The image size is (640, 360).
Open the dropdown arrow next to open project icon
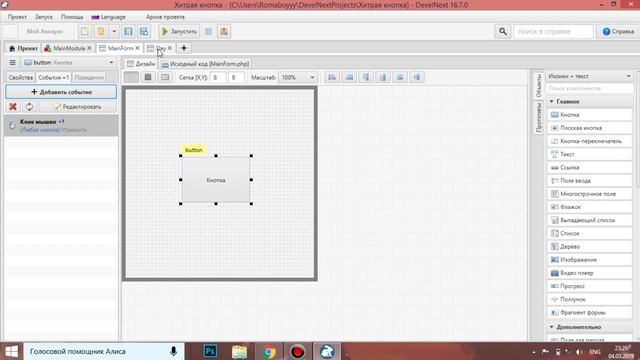coord(114,31)
